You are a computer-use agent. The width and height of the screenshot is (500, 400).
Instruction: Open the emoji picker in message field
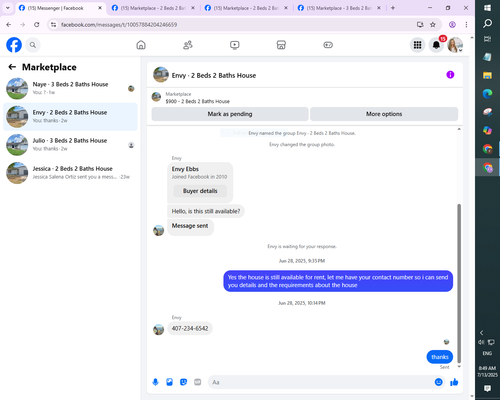coord(439,382)
